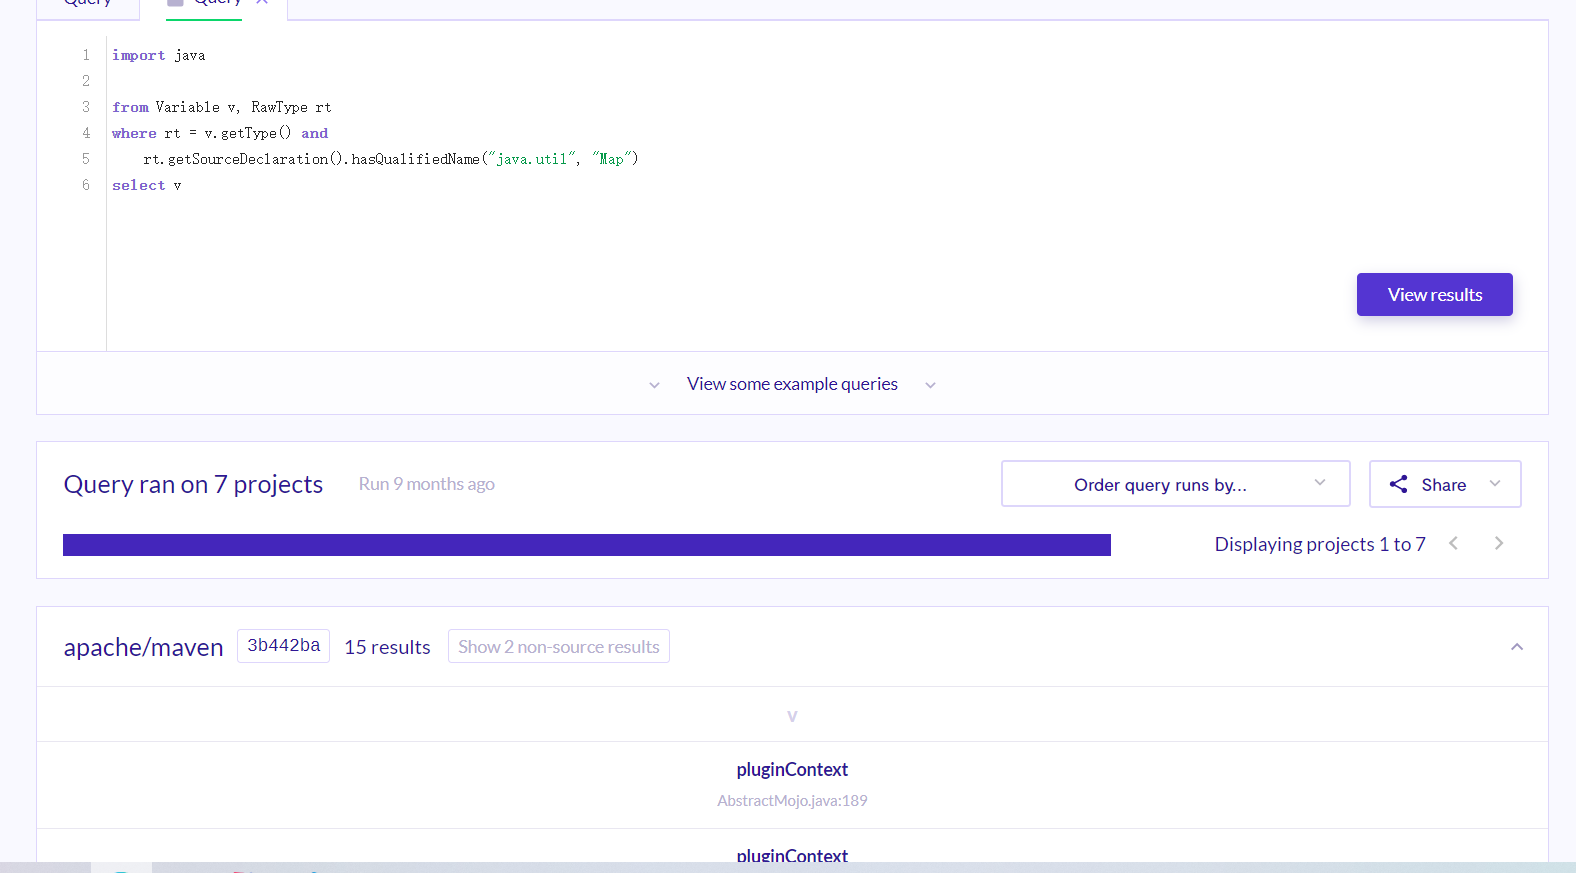Click the share icon
Viewport: 1576px width, 873px height.
(x=1398, y=484)
